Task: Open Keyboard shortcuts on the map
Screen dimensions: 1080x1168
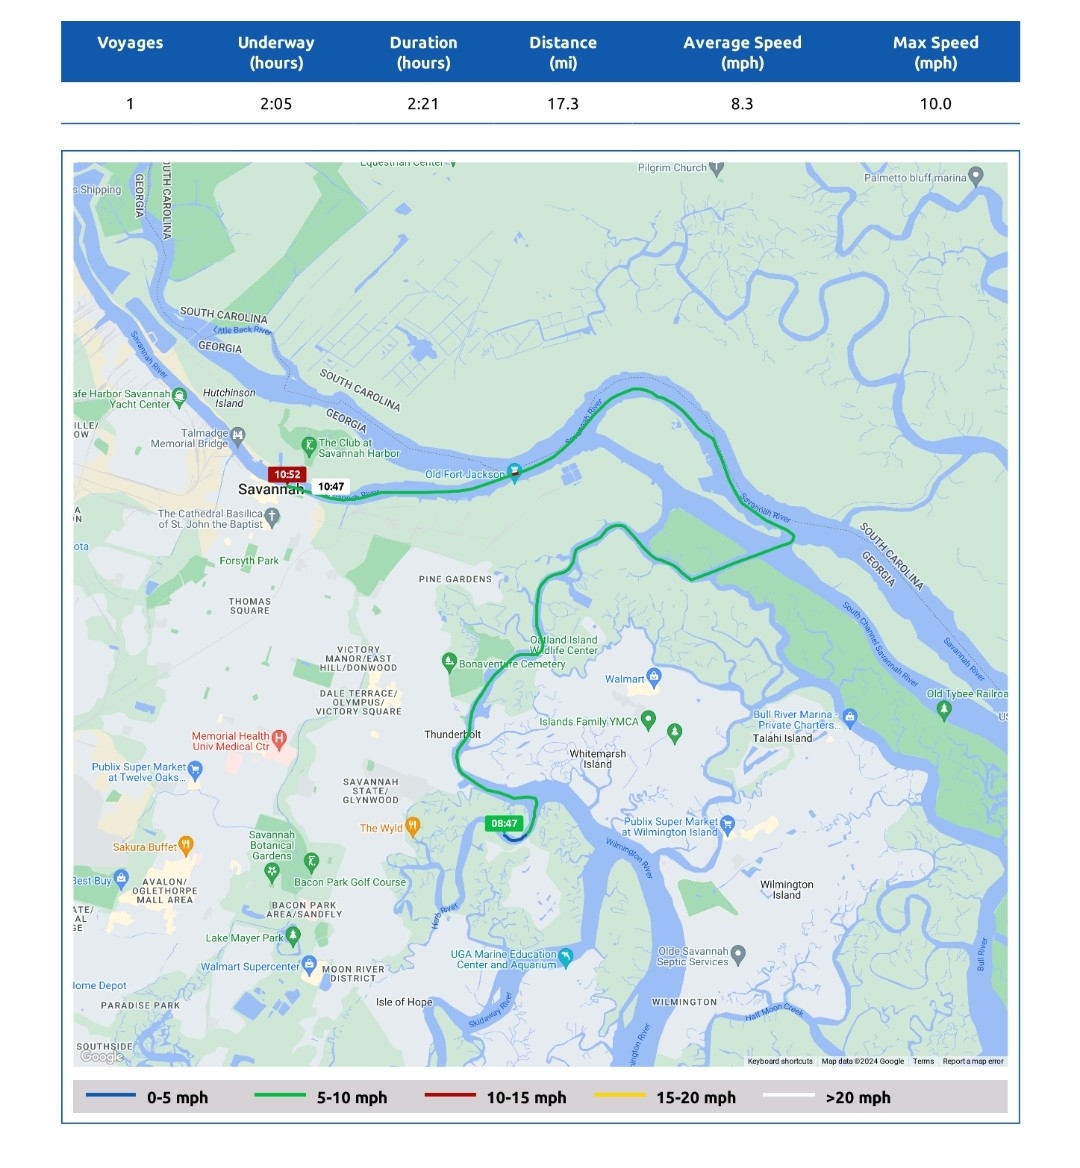Action: pyautogui.click(x=780, y=1061)
